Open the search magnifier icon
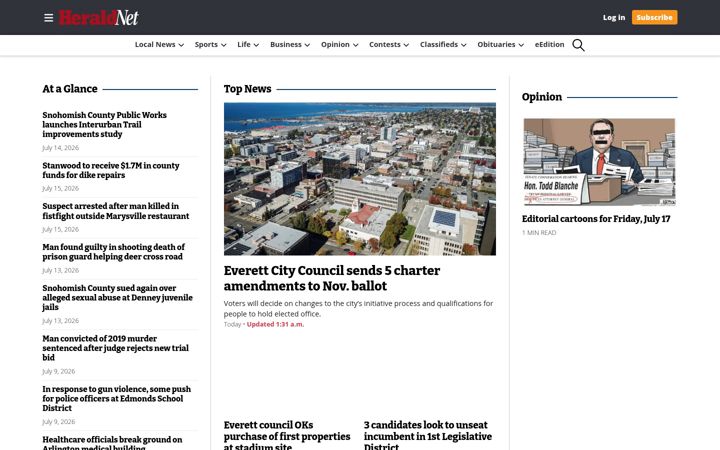Viewport: 720px width, 450px height. click(x=578, y=45)
